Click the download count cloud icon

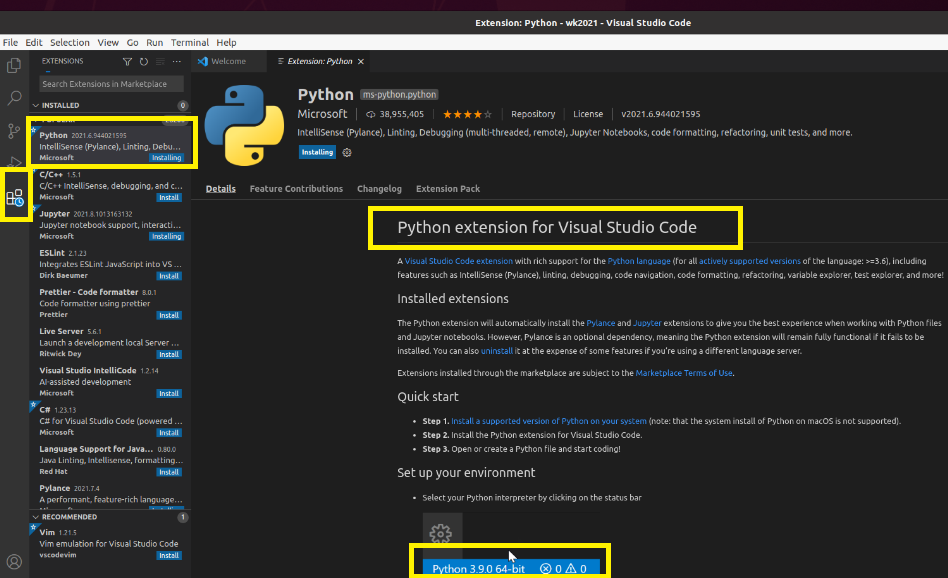[371, 114]
